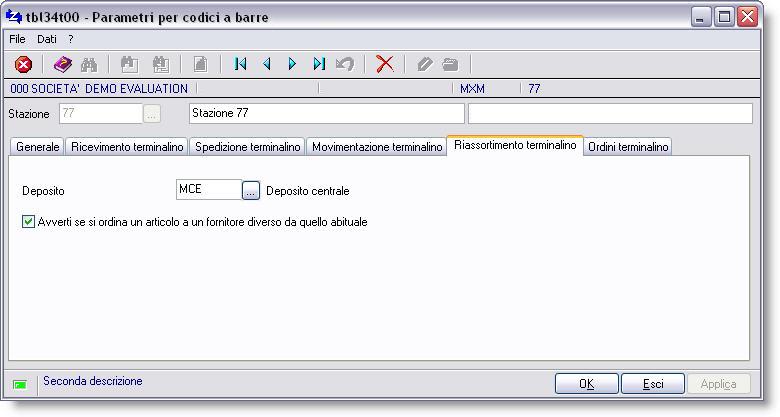
Task: Open the File menu
Action: click(17, 39)
